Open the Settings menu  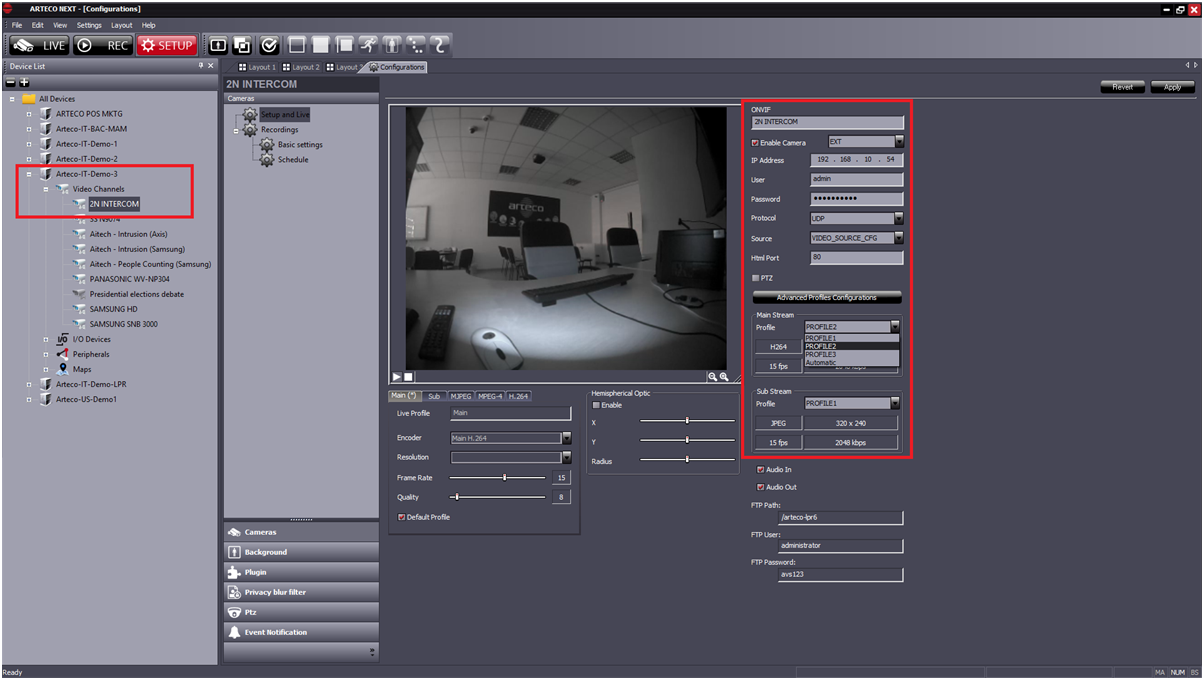point(89,25)
